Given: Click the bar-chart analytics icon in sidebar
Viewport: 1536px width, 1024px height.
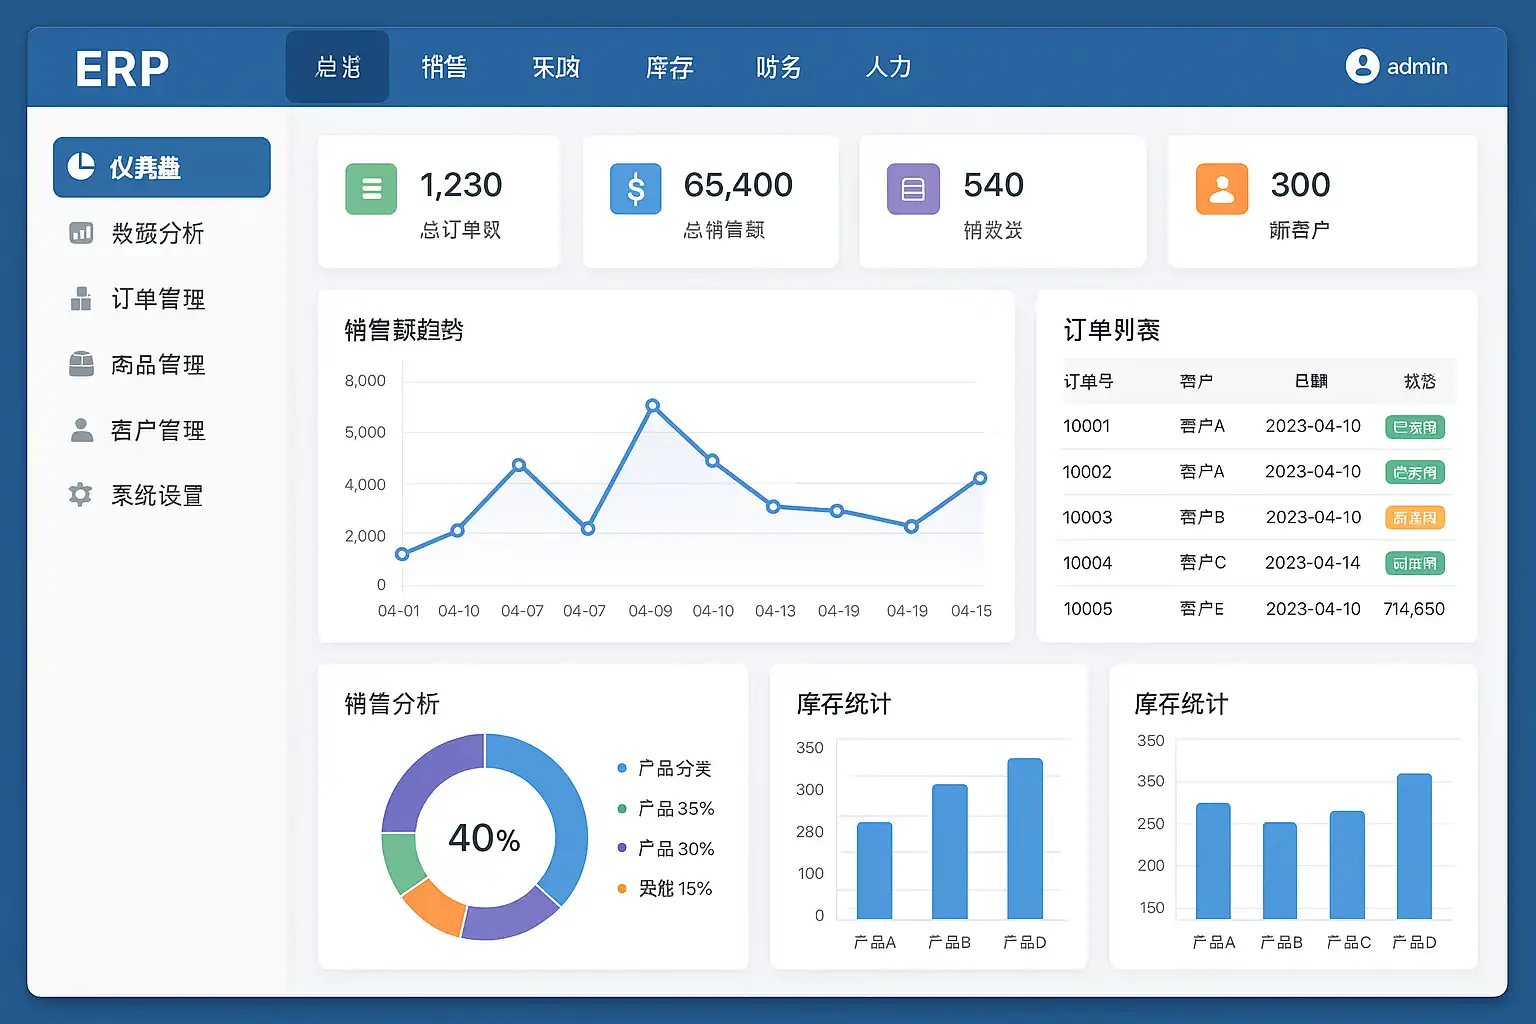Looking at the screenshot, I should click(81, 233).
